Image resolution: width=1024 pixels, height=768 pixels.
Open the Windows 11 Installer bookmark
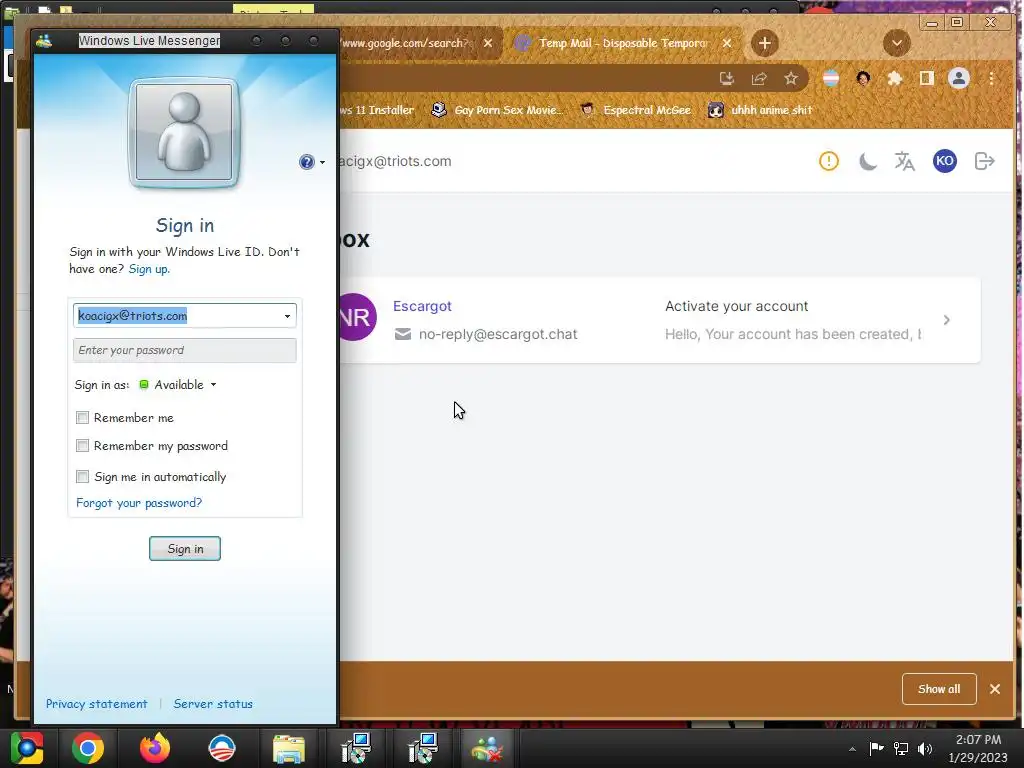click(377, 110)
